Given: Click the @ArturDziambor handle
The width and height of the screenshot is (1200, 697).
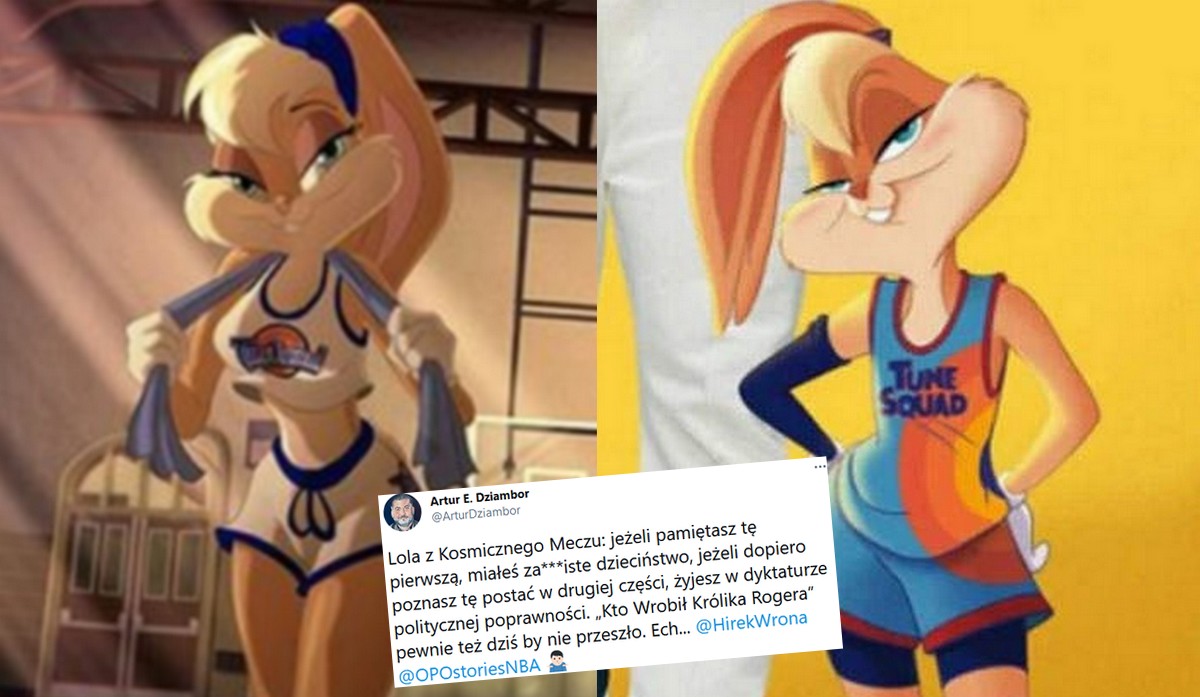Looking at the screenshot, I should [466, 514].
